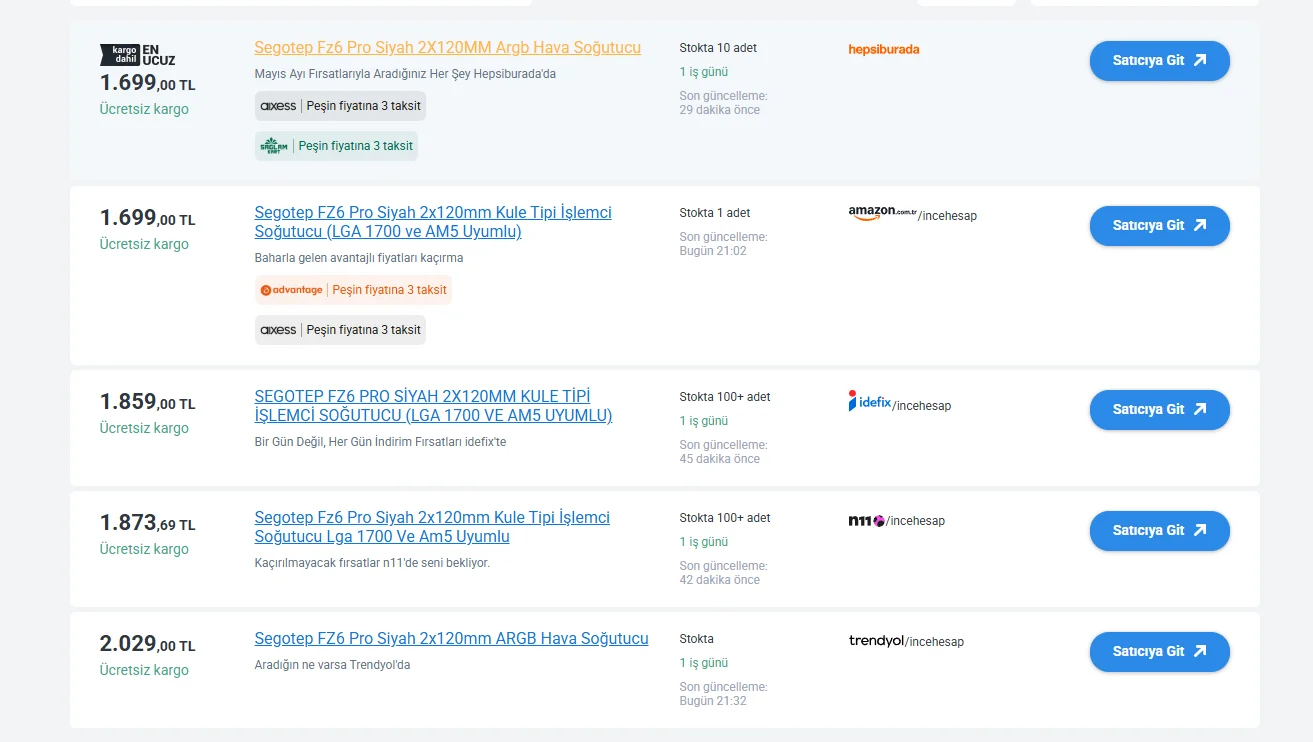Click the "kargo dahil EN UCUZ" badge

[137, 55]
